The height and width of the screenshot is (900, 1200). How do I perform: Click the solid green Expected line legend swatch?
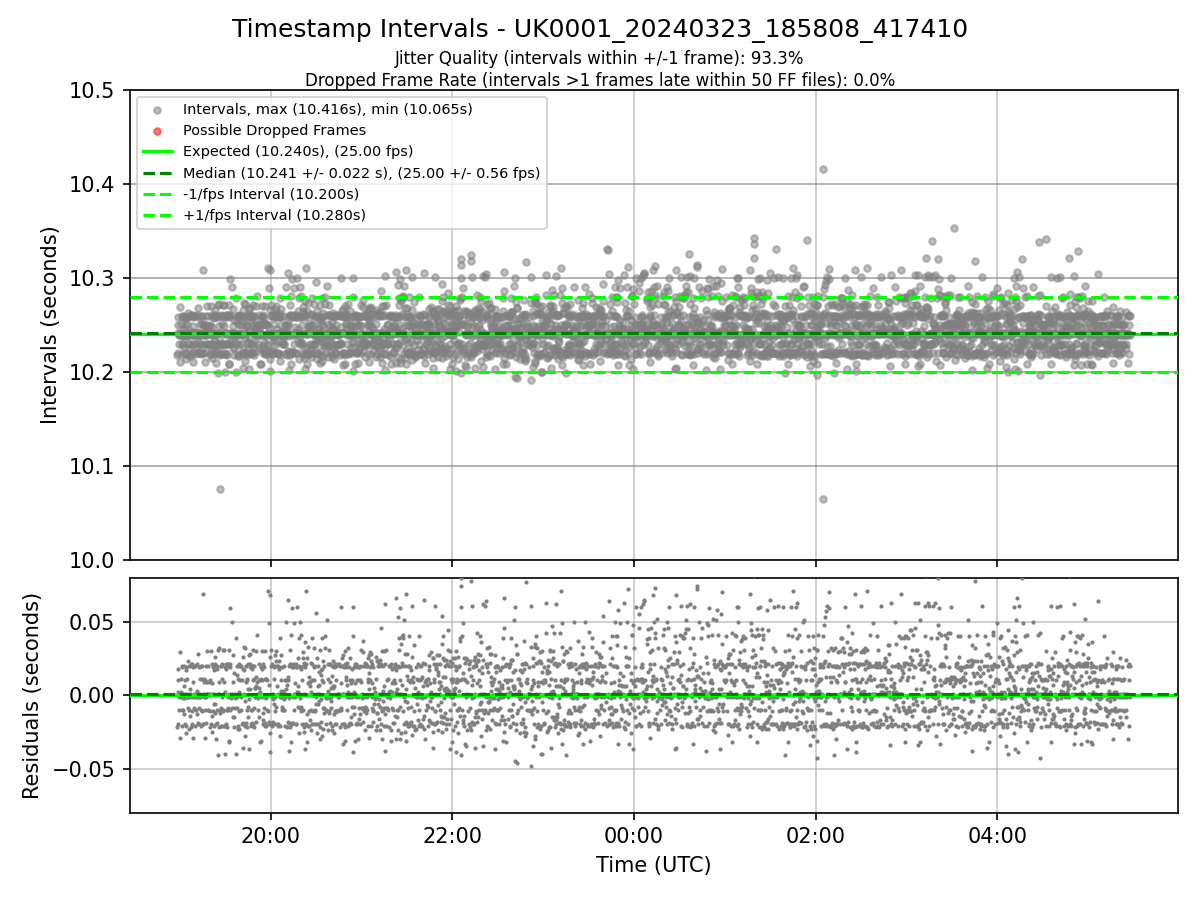pos(157,151)
